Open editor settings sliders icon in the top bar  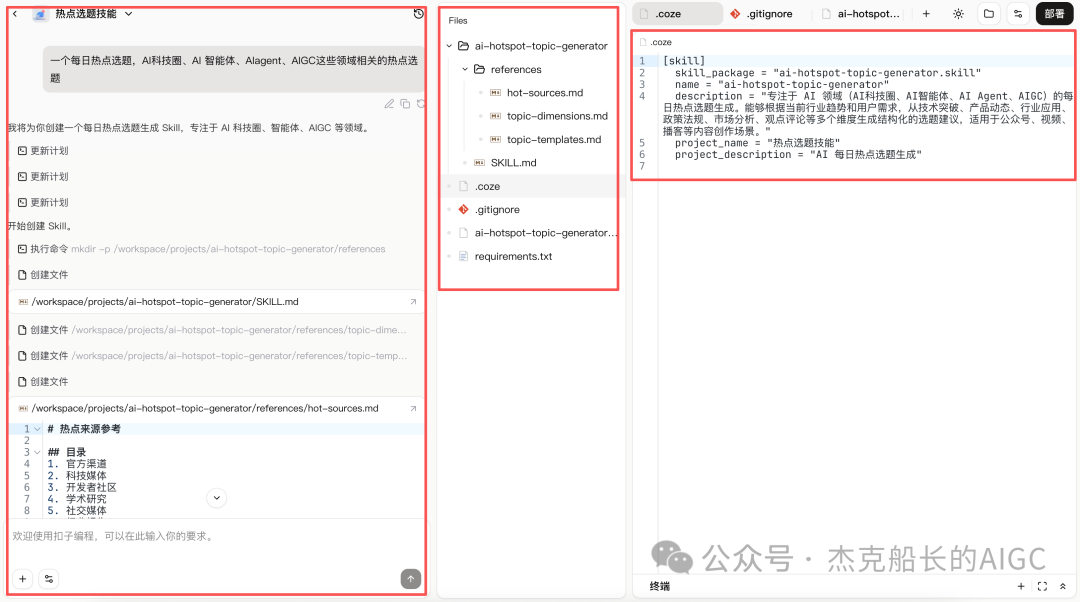click(x=1018, y=14)
